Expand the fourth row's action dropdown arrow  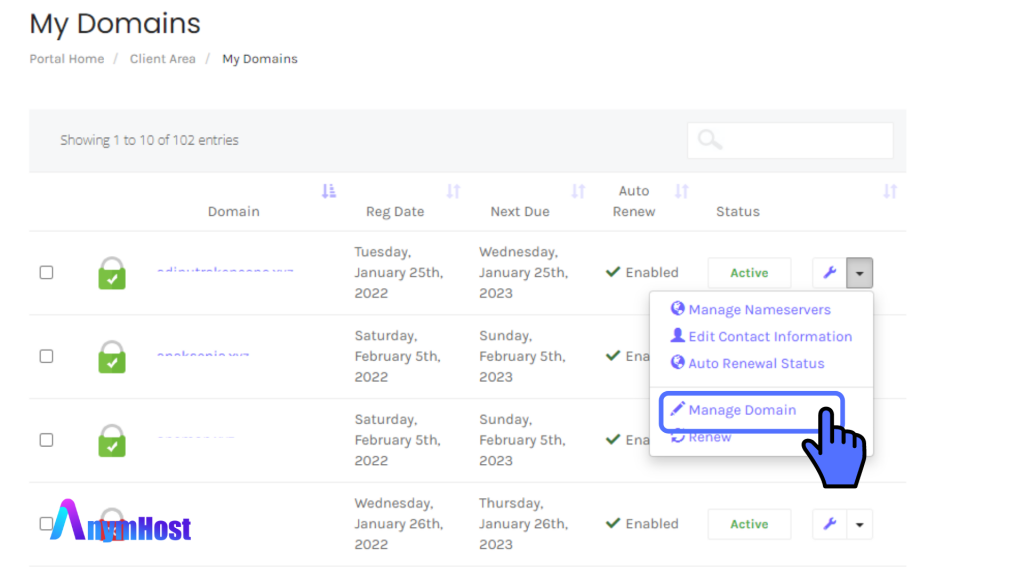point(859,524)
